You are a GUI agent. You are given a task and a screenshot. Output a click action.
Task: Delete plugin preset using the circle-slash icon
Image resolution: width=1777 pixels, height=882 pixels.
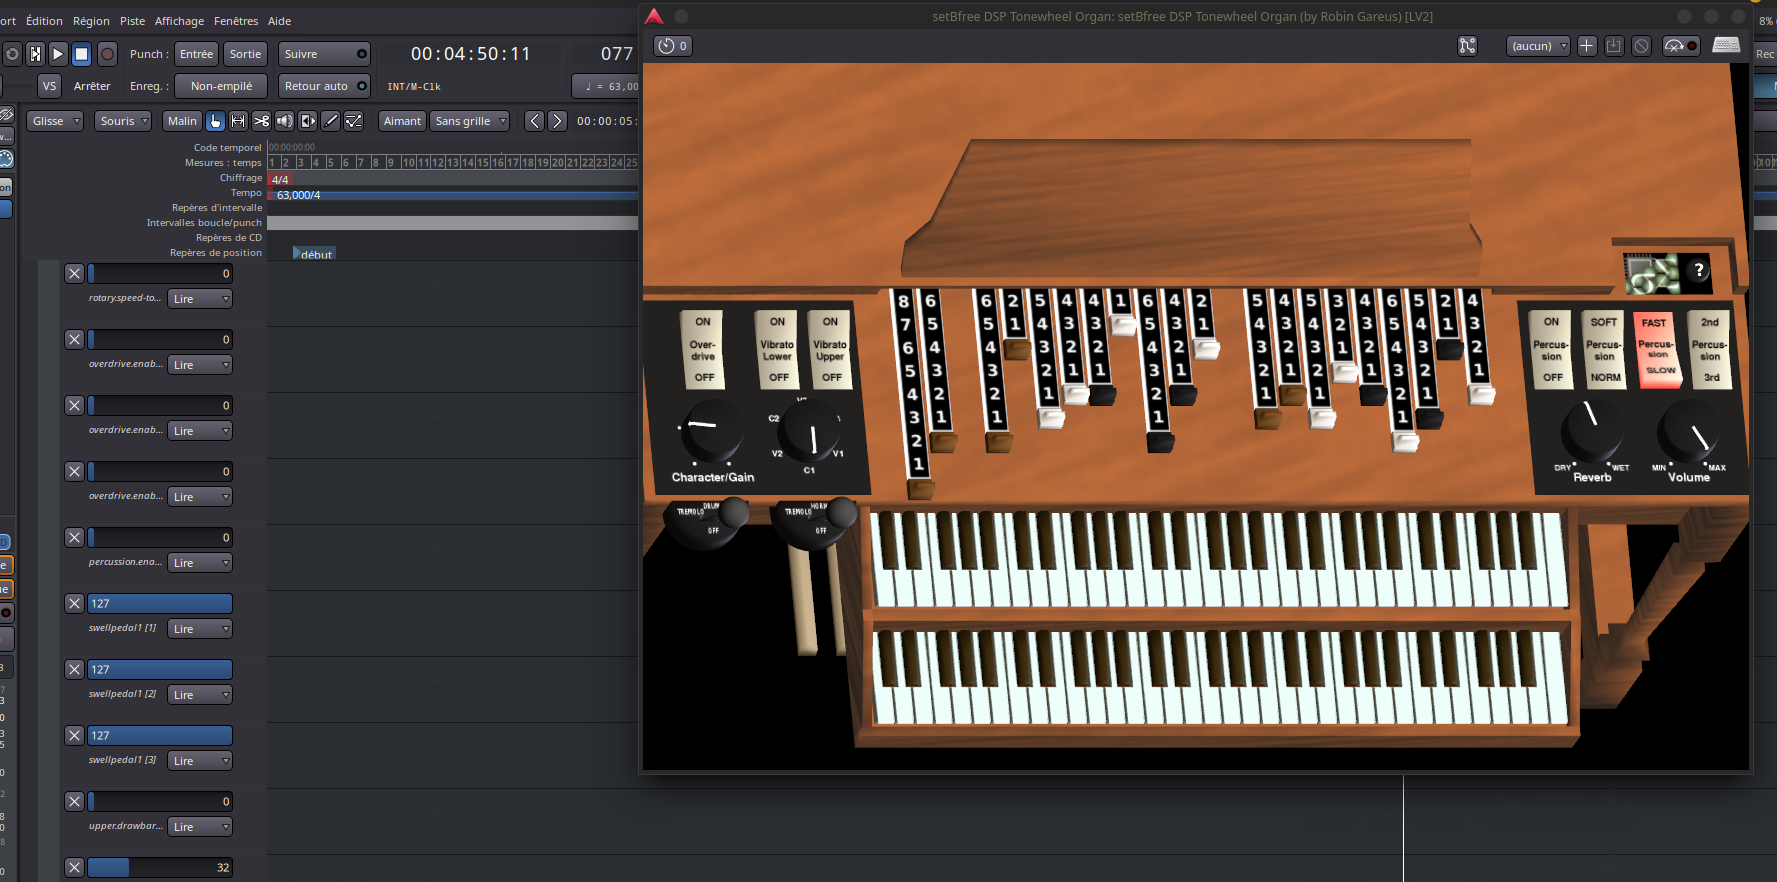(x=1641, y=46)
